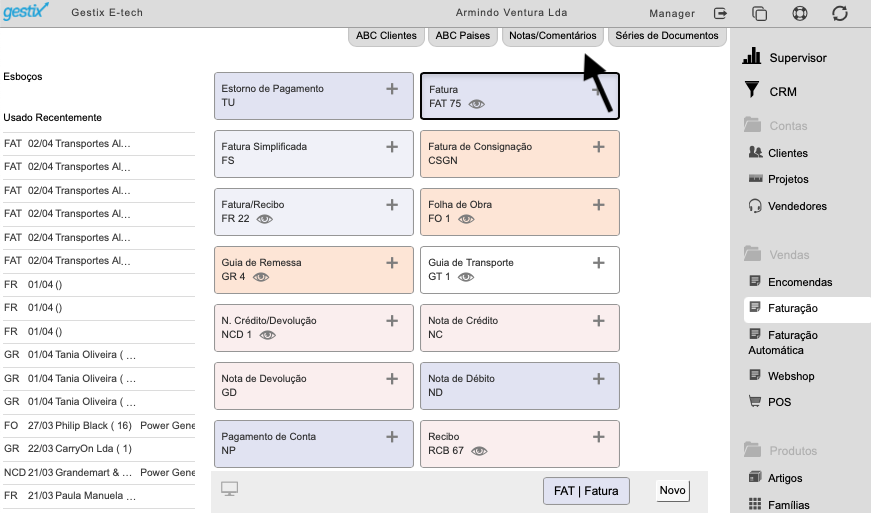Add new Guia de Transporte with plus
The width and height of the screenshot is (871, 513).
click(x=599, y=263)
